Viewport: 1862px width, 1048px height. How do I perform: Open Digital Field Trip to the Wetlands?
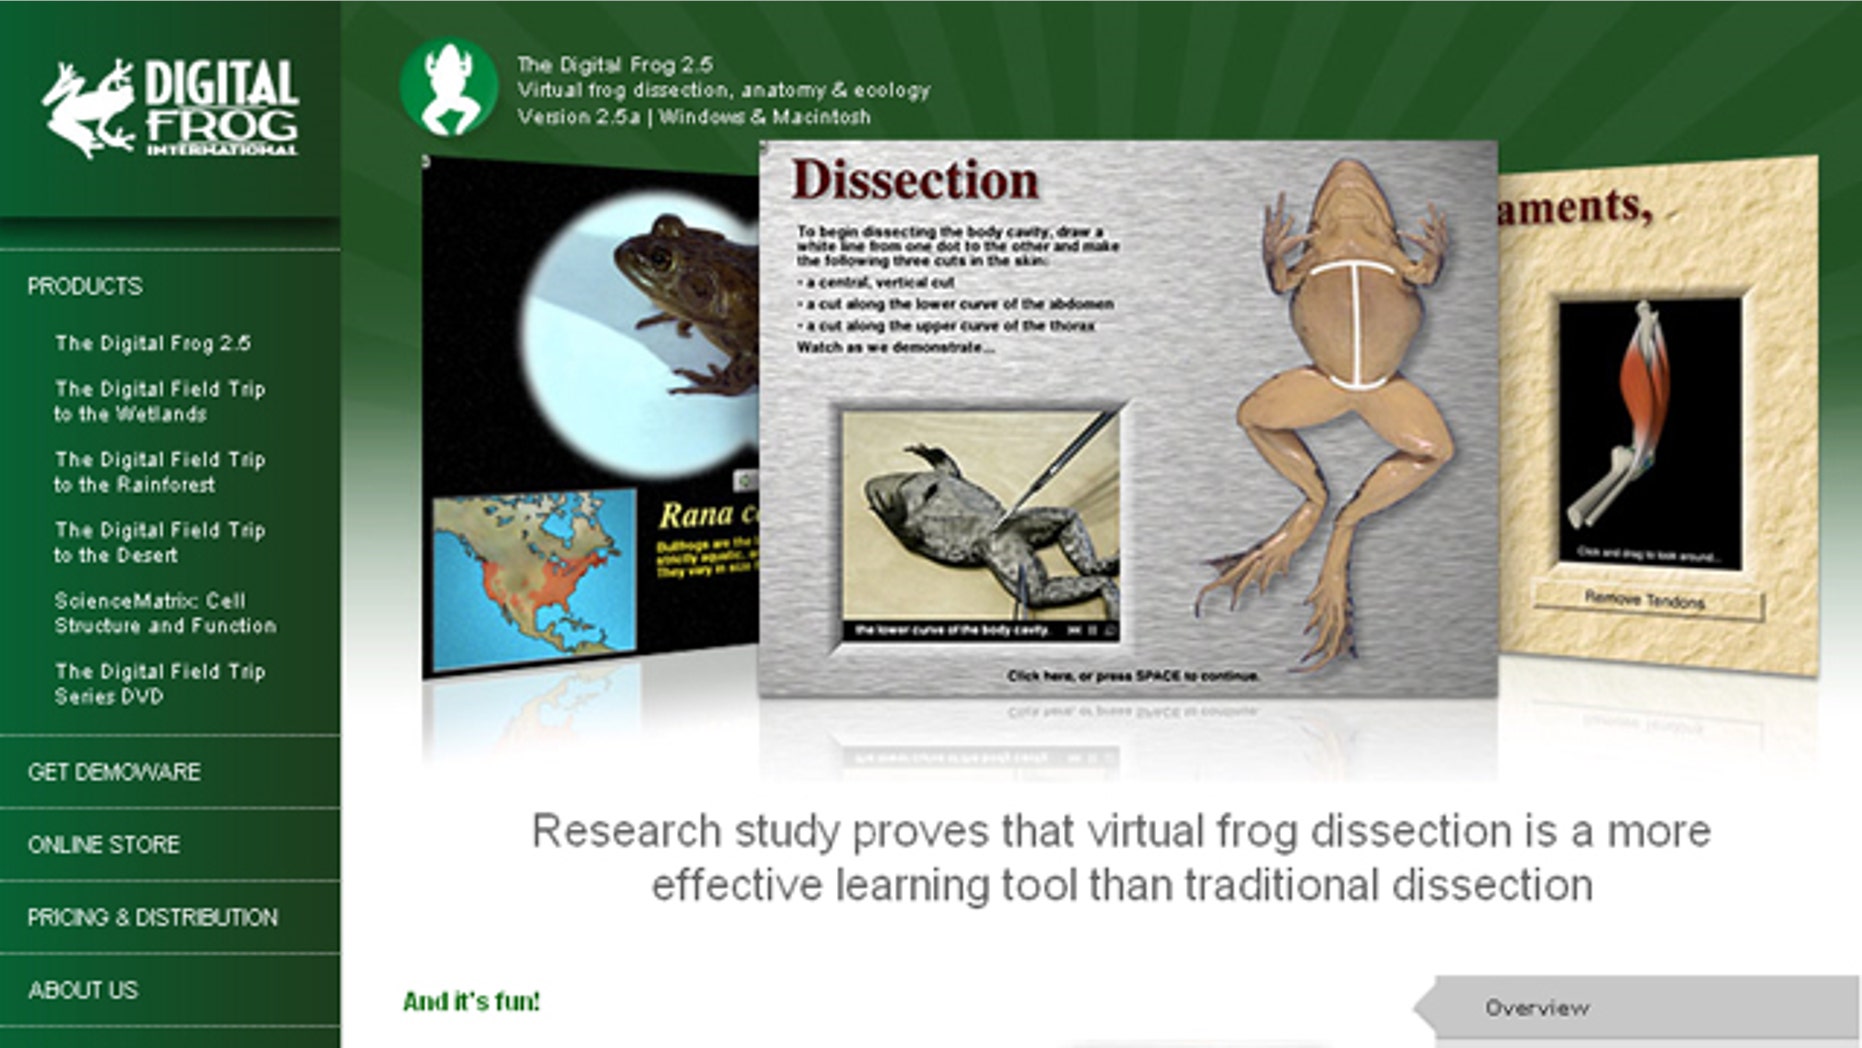[x=160, y=401]
